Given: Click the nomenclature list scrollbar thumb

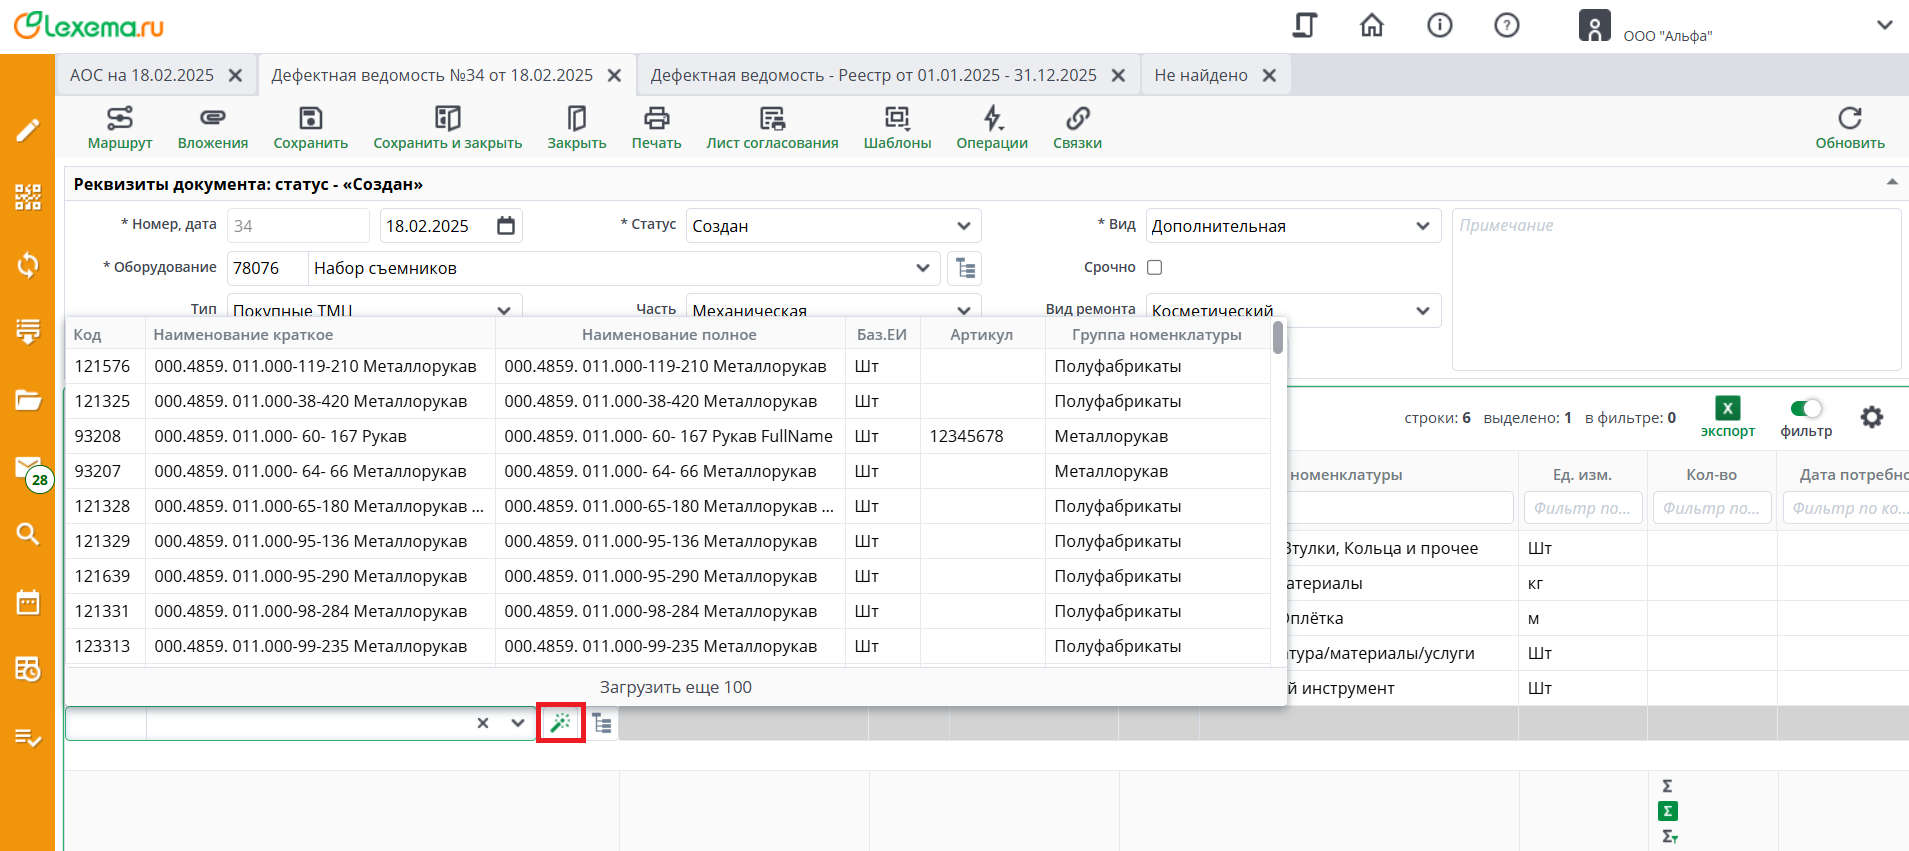Looking at the screenshot, I should [1278, 338].
